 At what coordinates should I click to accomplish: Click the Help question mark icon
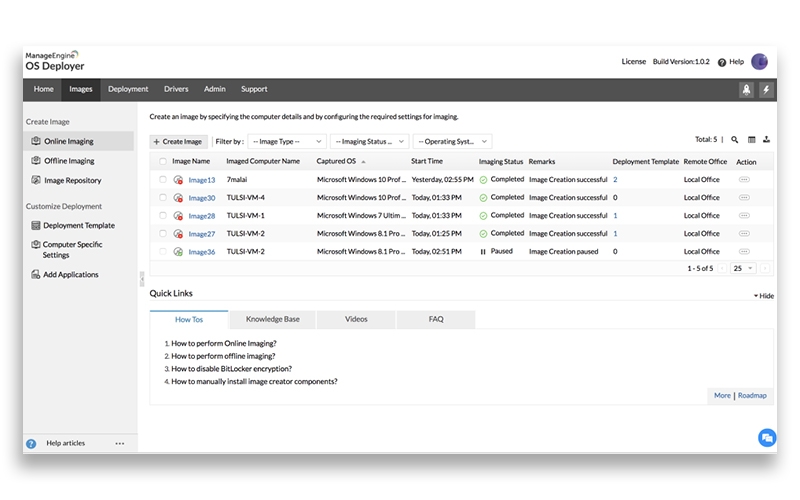(722, 62)
